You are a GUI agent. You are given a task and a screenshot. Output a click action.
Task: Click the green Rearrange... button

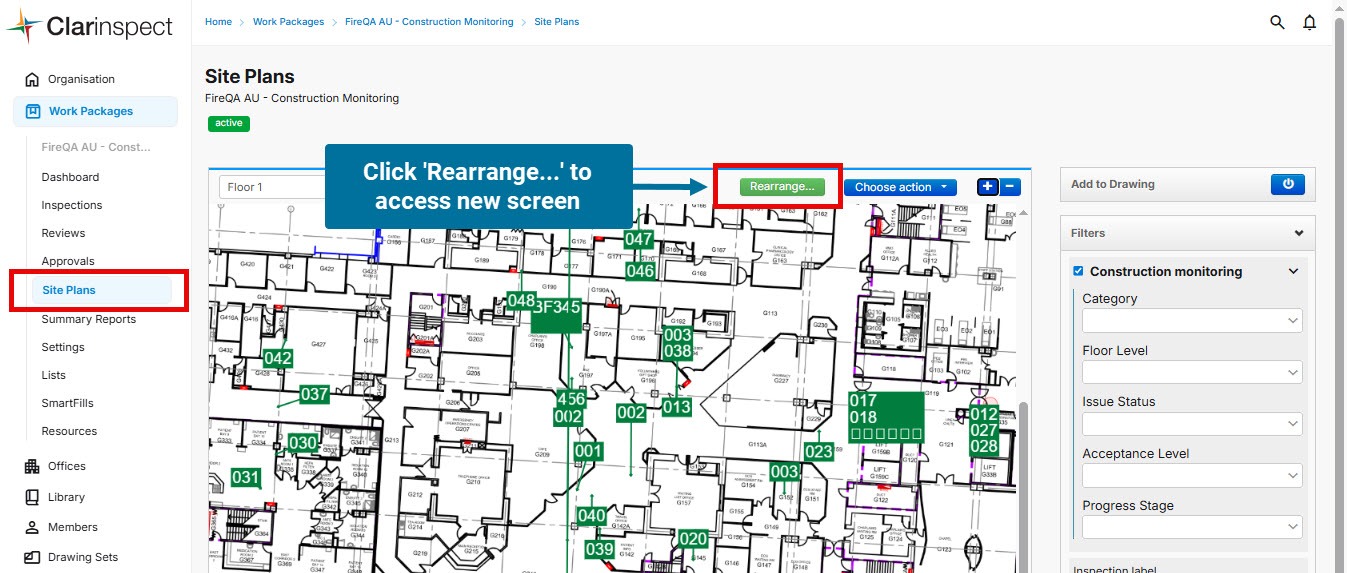pos(781,186)
